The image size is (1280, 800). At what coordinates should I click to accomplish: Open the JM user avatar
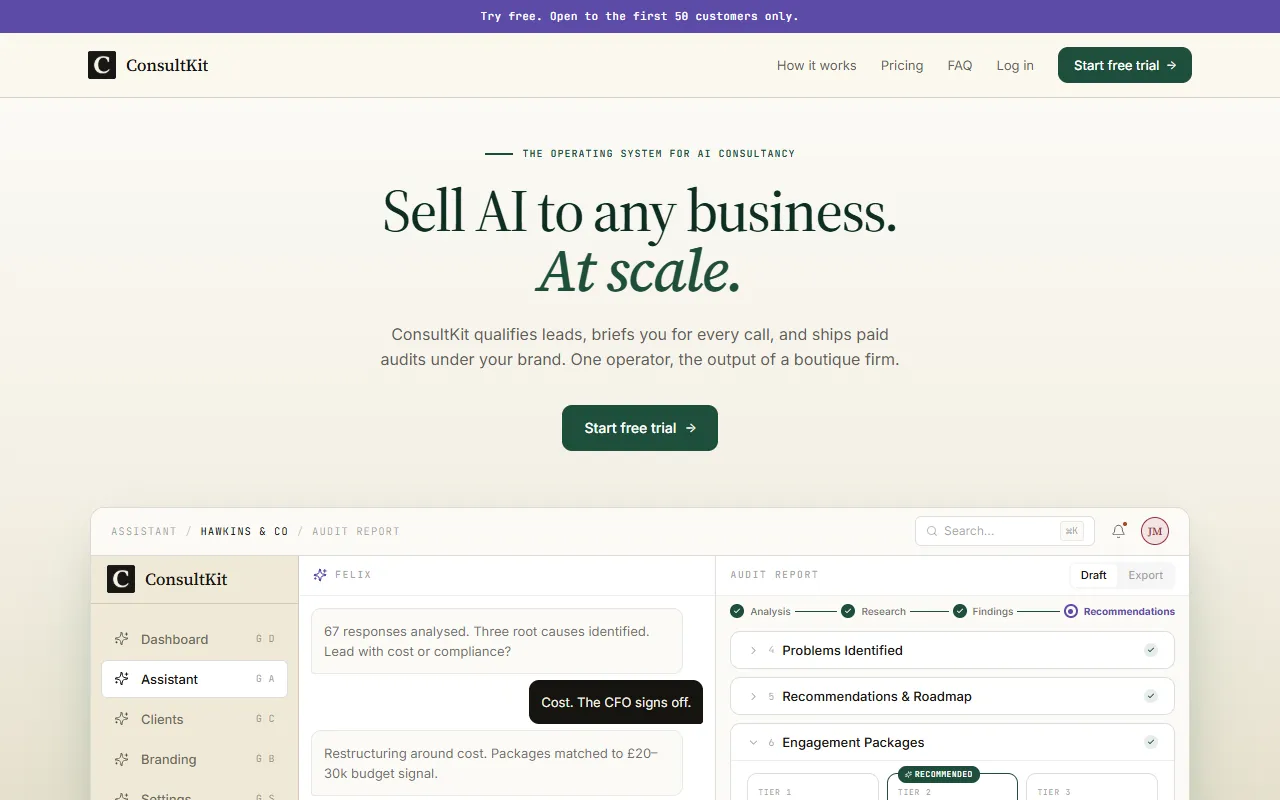coord(1155,531)
